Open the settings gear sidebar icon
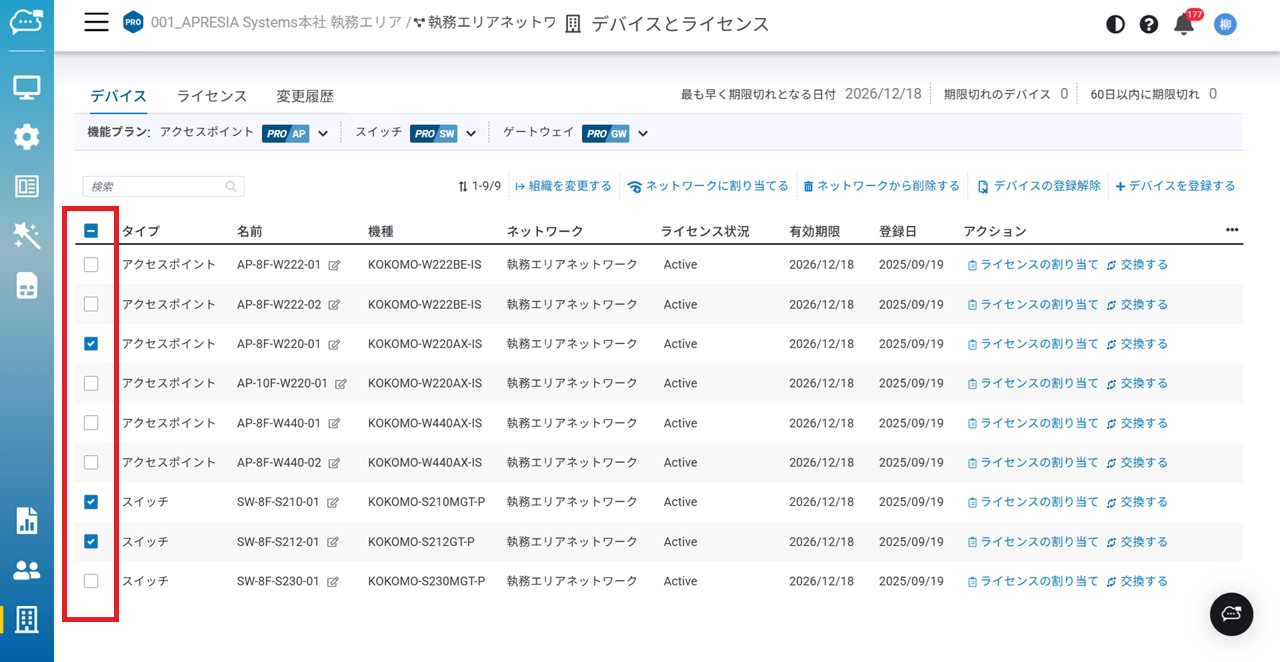The image size is (1280, 662). (x=27, y=137)
